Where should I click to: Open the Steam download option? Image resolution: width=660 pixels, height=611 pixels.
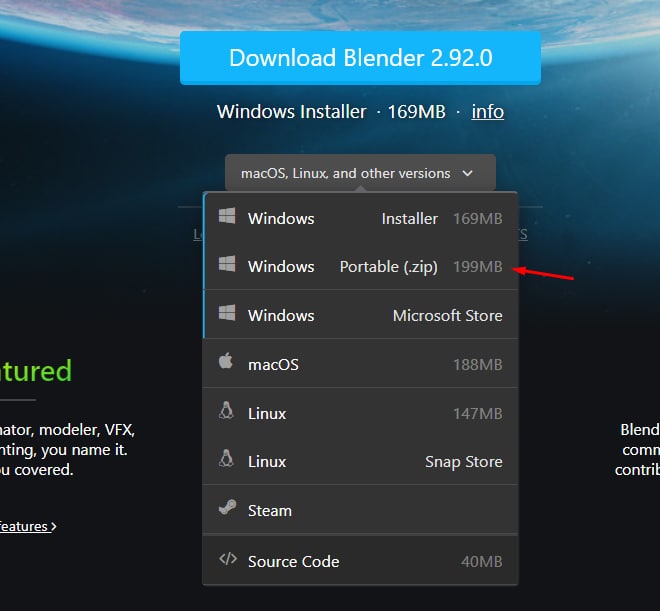[x=360, y=510]
